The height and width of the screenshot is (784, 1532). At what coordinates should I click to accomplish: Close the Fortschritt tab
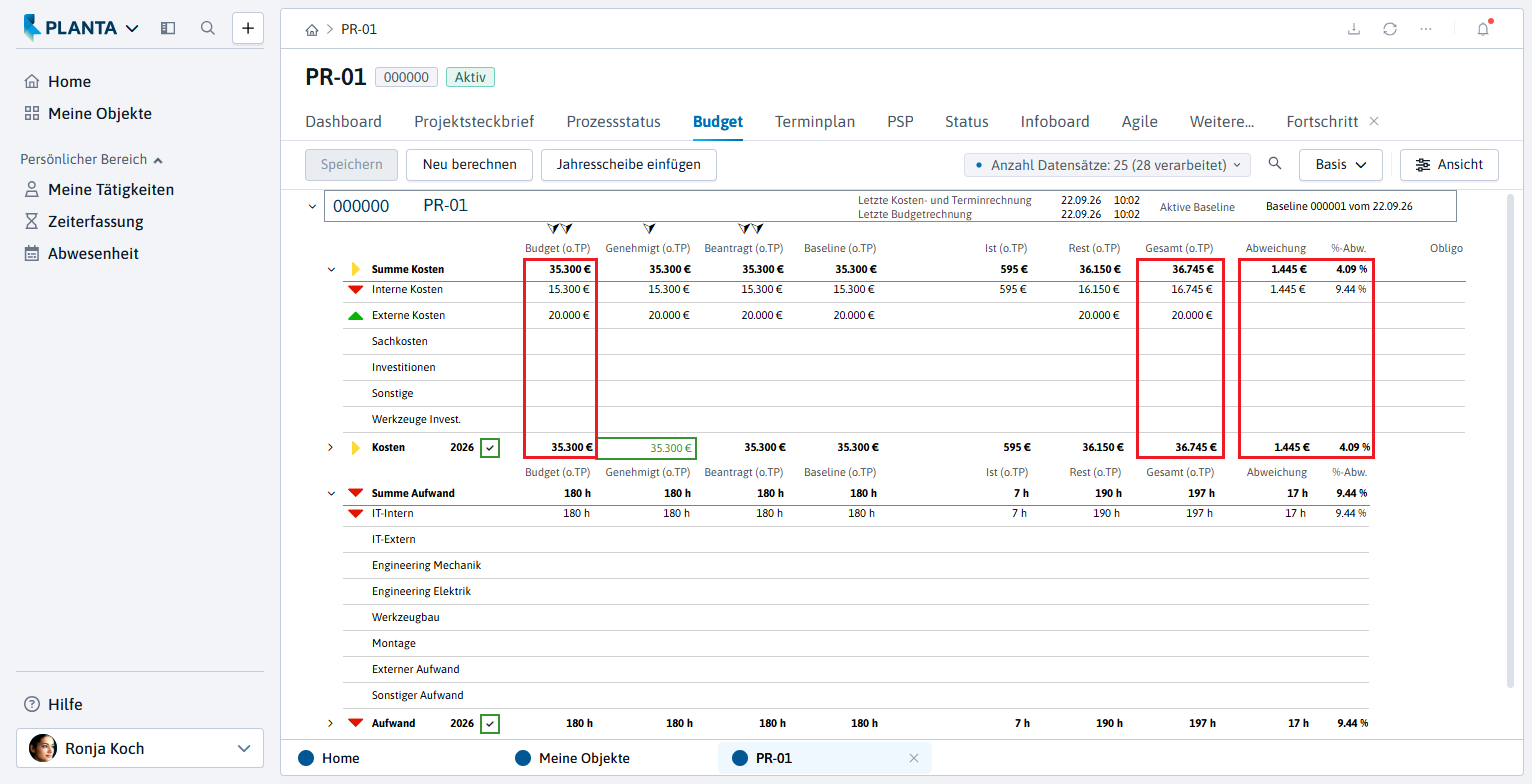point(1374,121)
